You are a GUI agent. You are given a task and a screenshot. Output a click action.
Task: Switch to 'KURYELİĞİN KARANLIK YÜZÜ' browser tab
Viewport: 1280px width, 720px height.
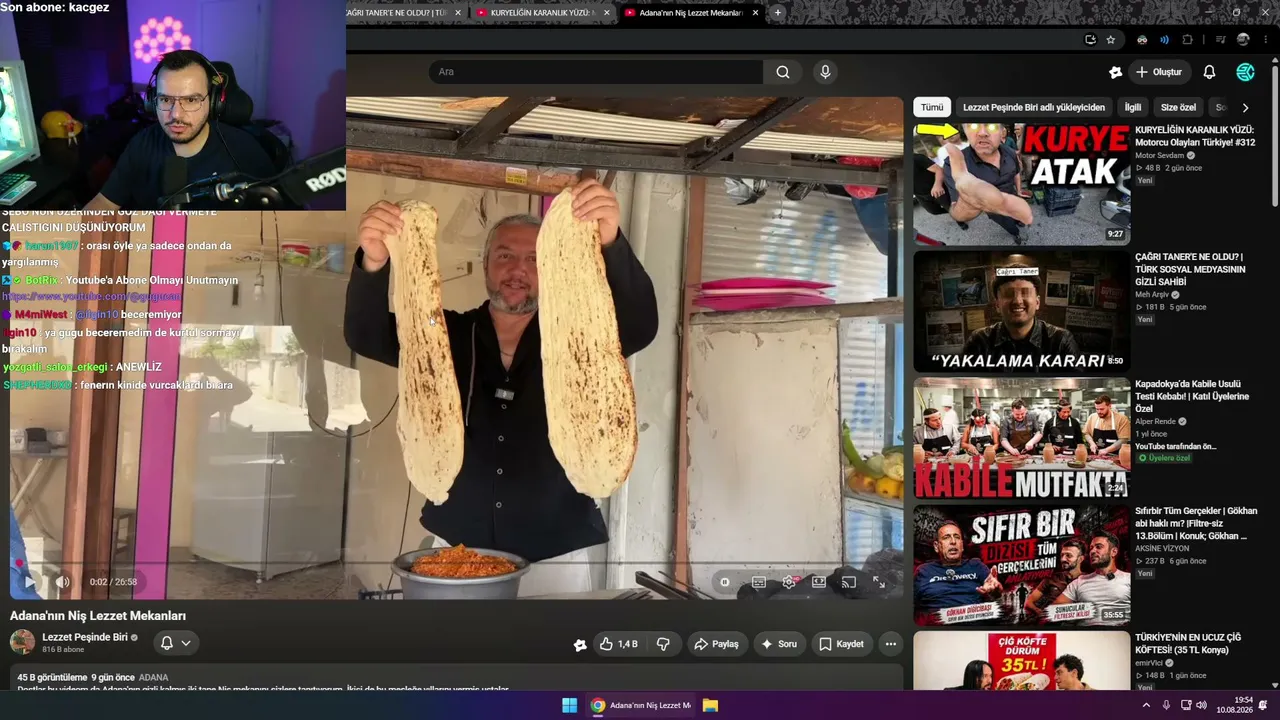point(542,13)
